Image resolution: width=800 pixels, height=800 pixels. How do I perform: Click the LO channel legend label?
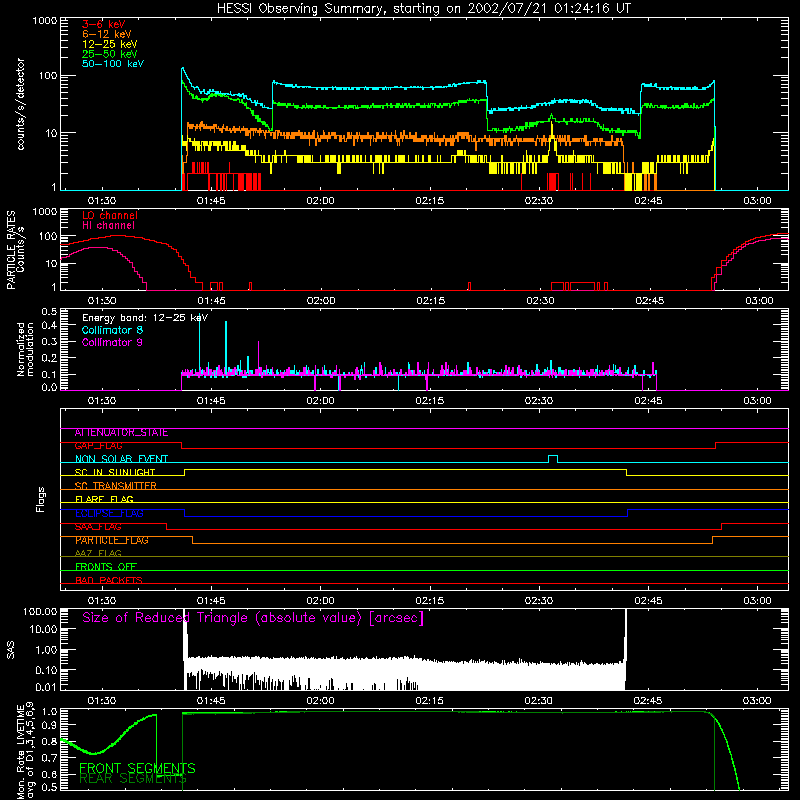coord(110,215)
